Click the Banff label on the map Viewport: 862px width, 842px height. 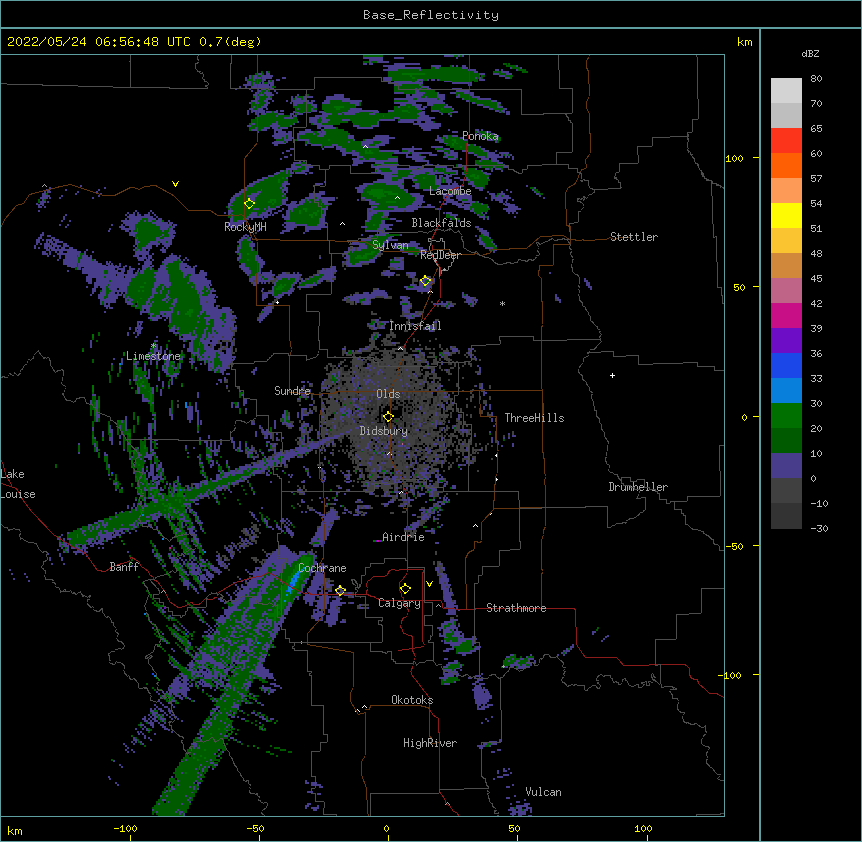[x=124, y=567]
